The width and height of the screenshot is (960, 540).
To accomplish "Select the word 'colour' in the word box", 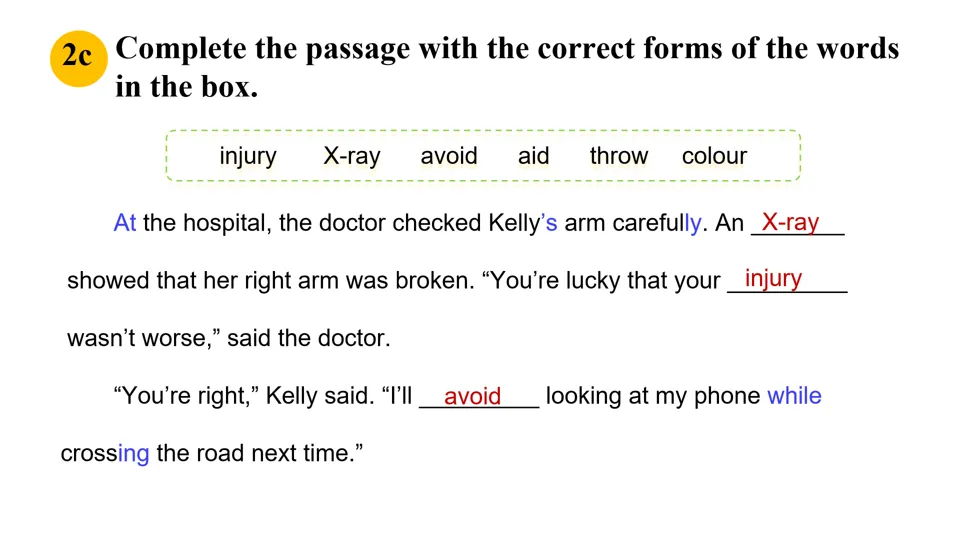I will pyautogui.click(x=714, y=156).
